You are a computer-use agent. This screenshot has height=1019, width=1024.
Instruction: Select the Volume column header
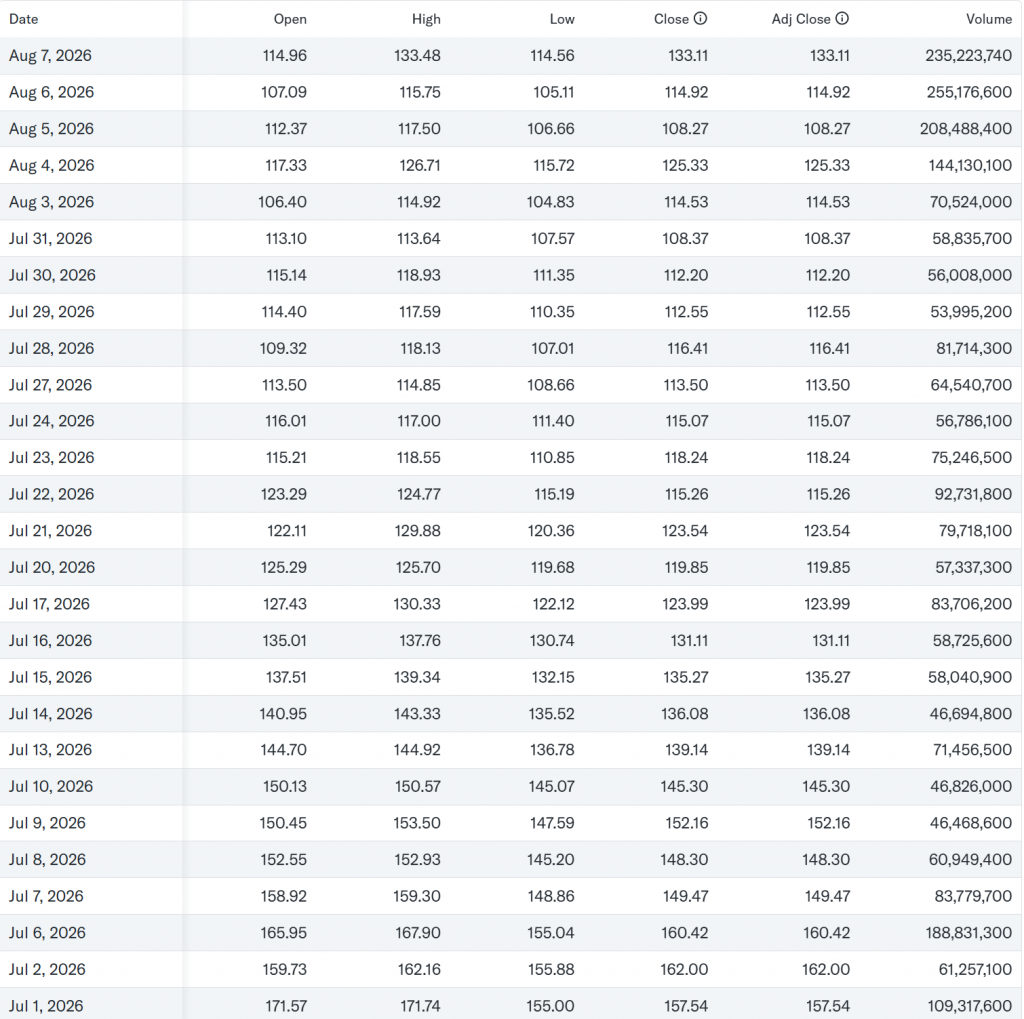989,19
